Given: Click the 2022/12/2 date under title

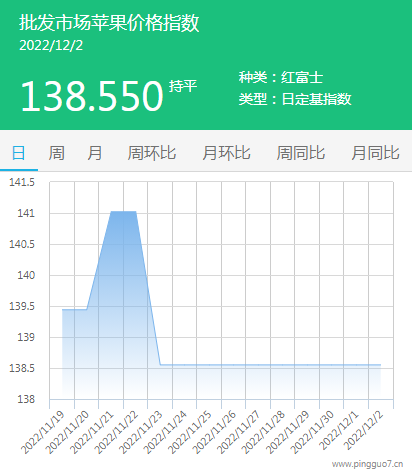Looking at the screenshot, I should (51, 46).
